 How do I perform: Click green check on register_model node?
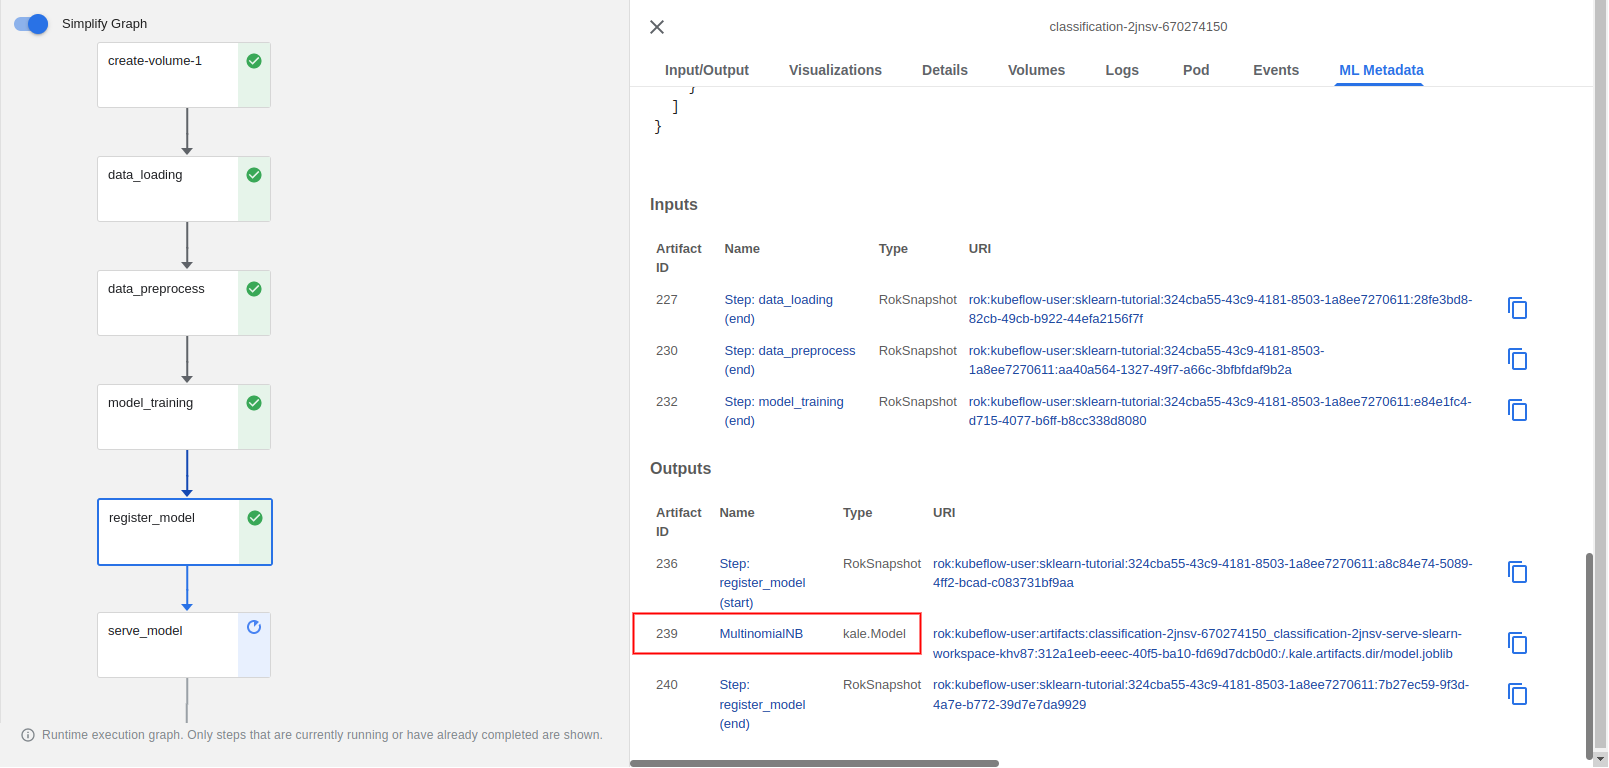(255, 518)
